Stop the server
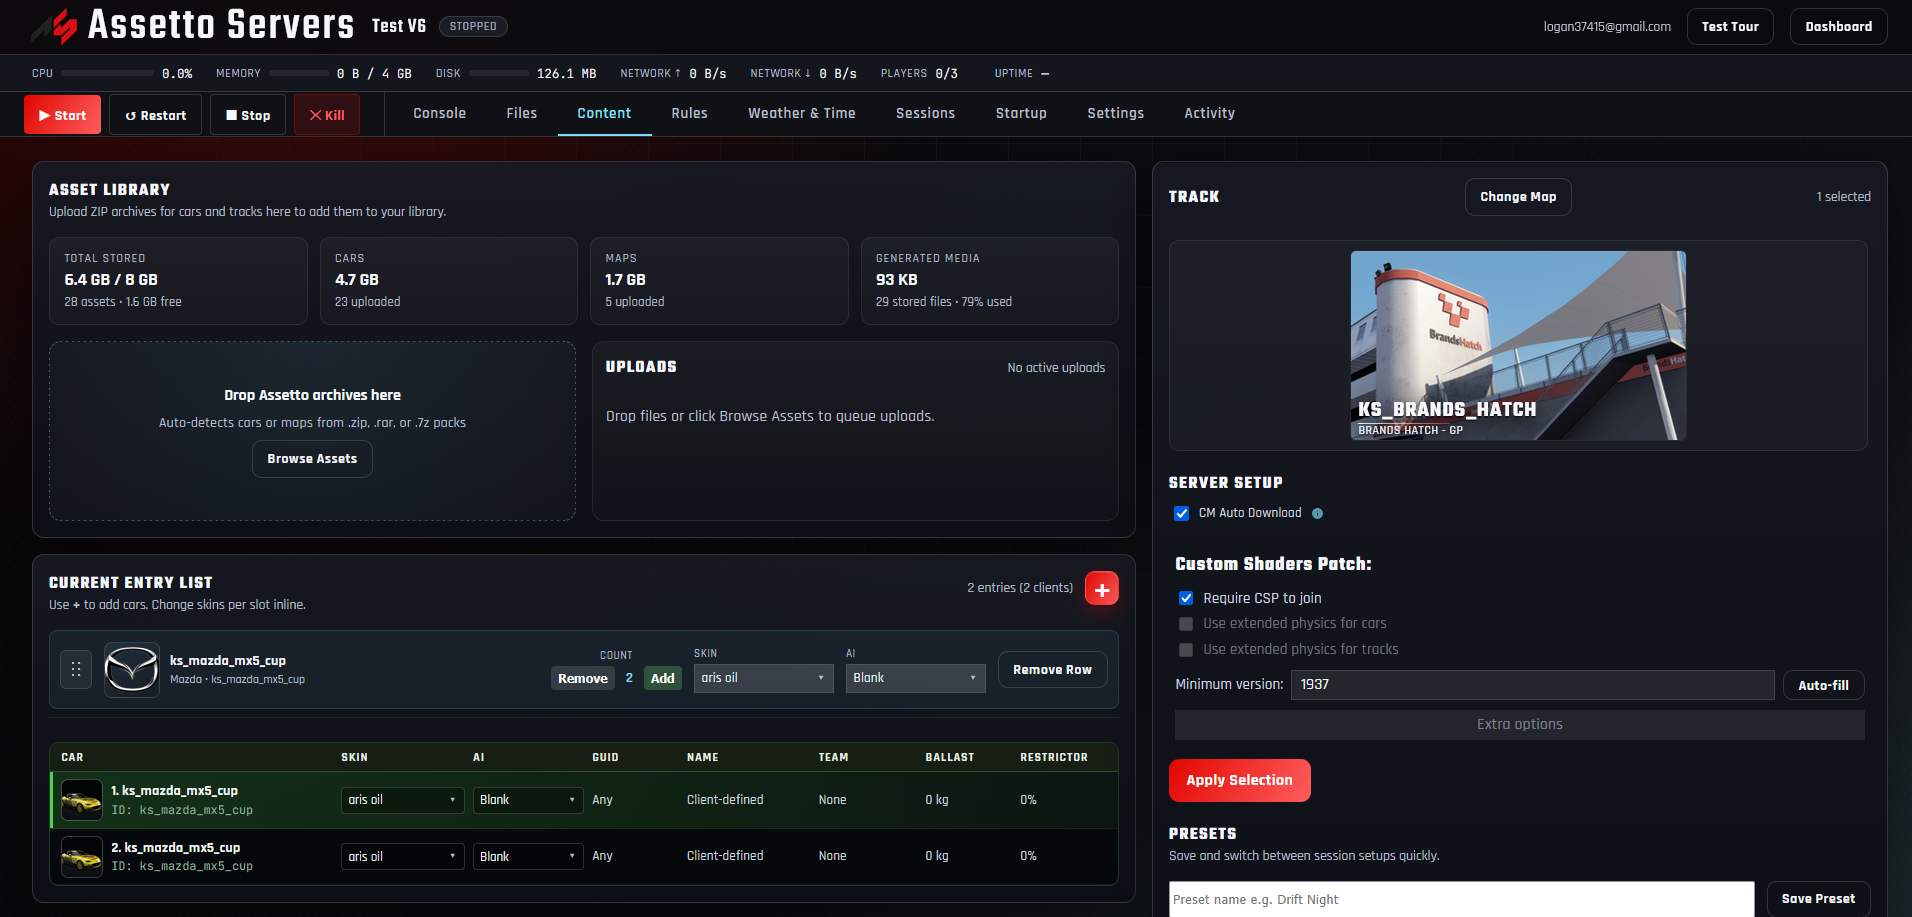The width and height of the screenshot is (1912, 917). click(x=247, y=115)
